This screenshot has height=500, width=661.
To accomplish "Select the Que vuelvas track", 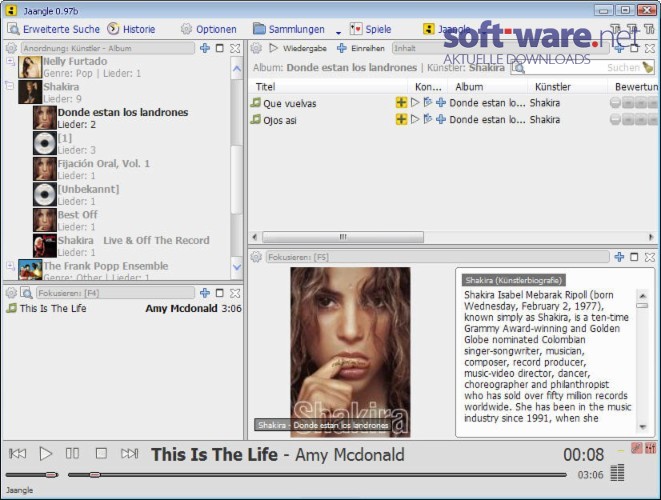I will pyautogui.click(x=290, y=103).
